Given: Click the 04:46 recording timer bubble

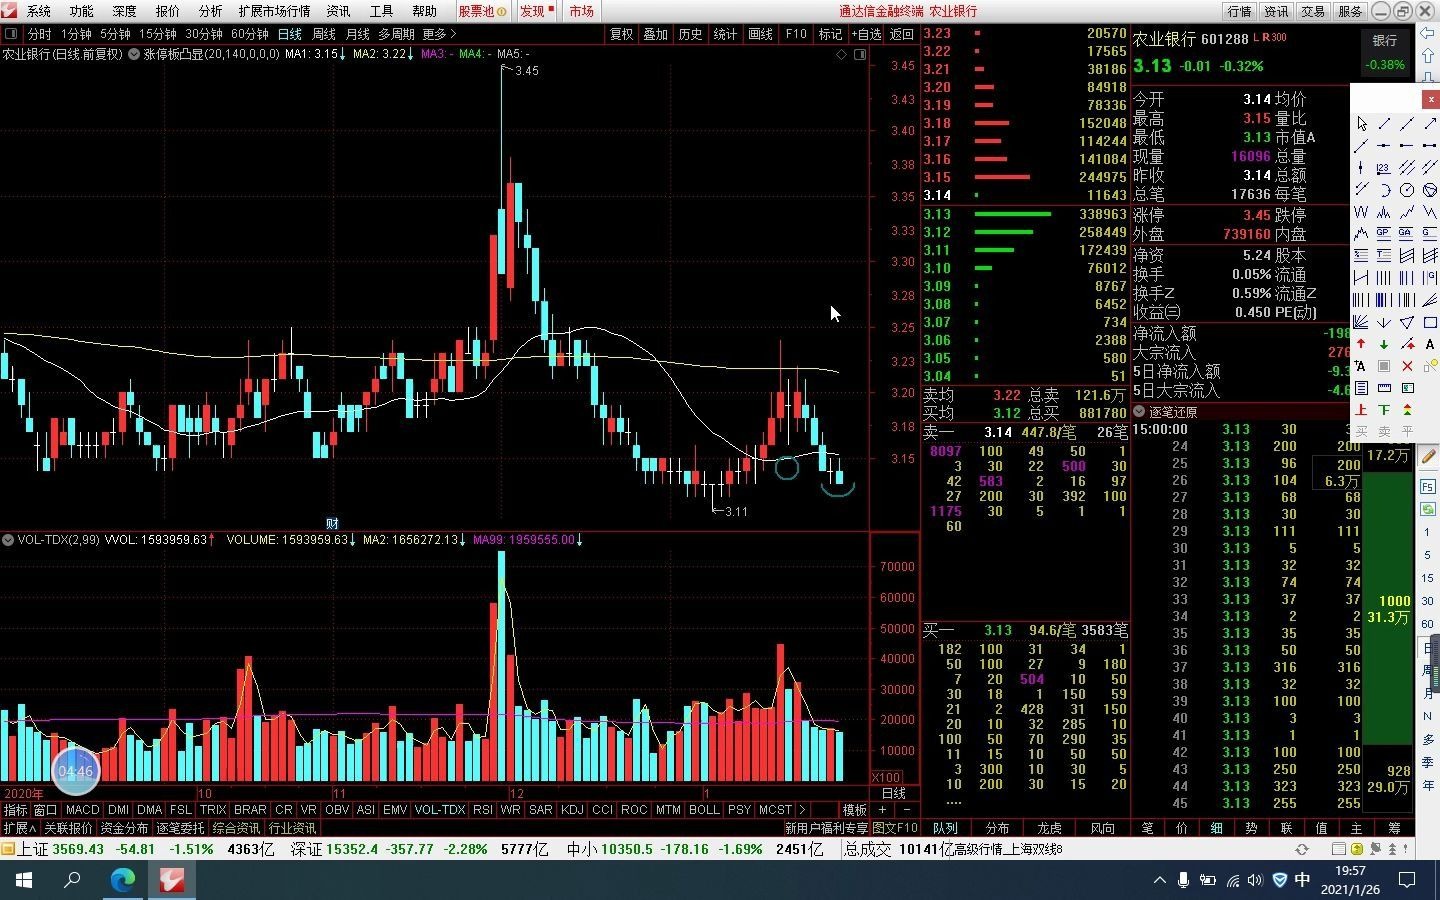Looking at the screenshot, I should coord(75,771).
